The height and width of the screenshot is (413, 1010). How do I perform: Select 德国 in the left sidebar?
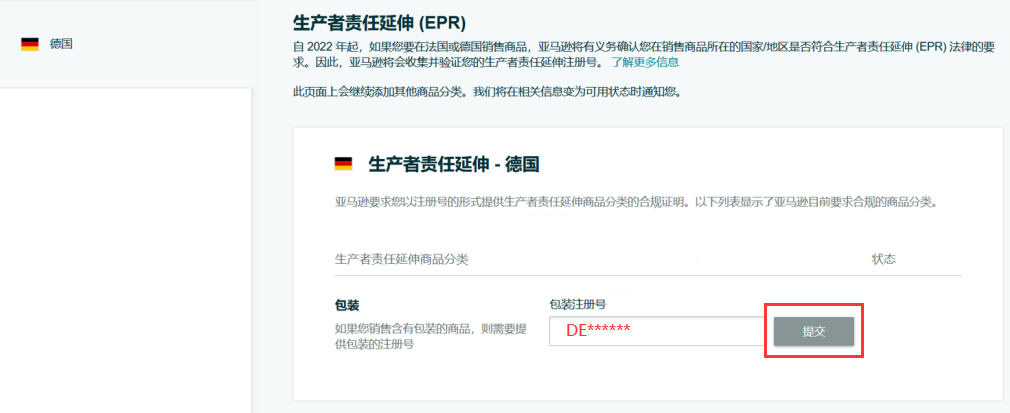tap(61, 44)
